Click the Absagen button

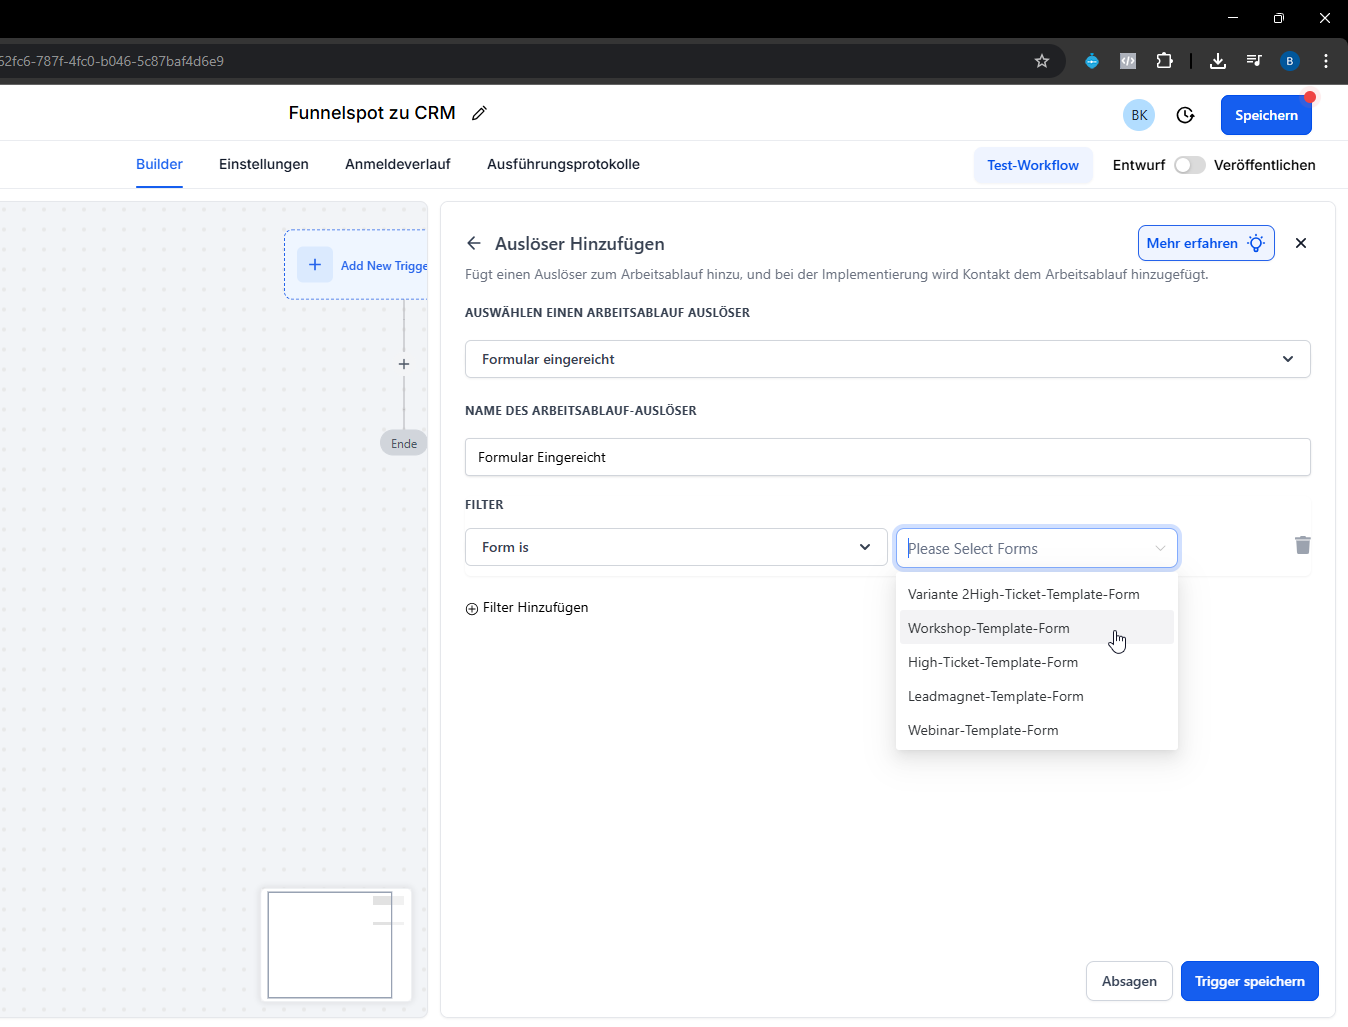pos(1129,981)
